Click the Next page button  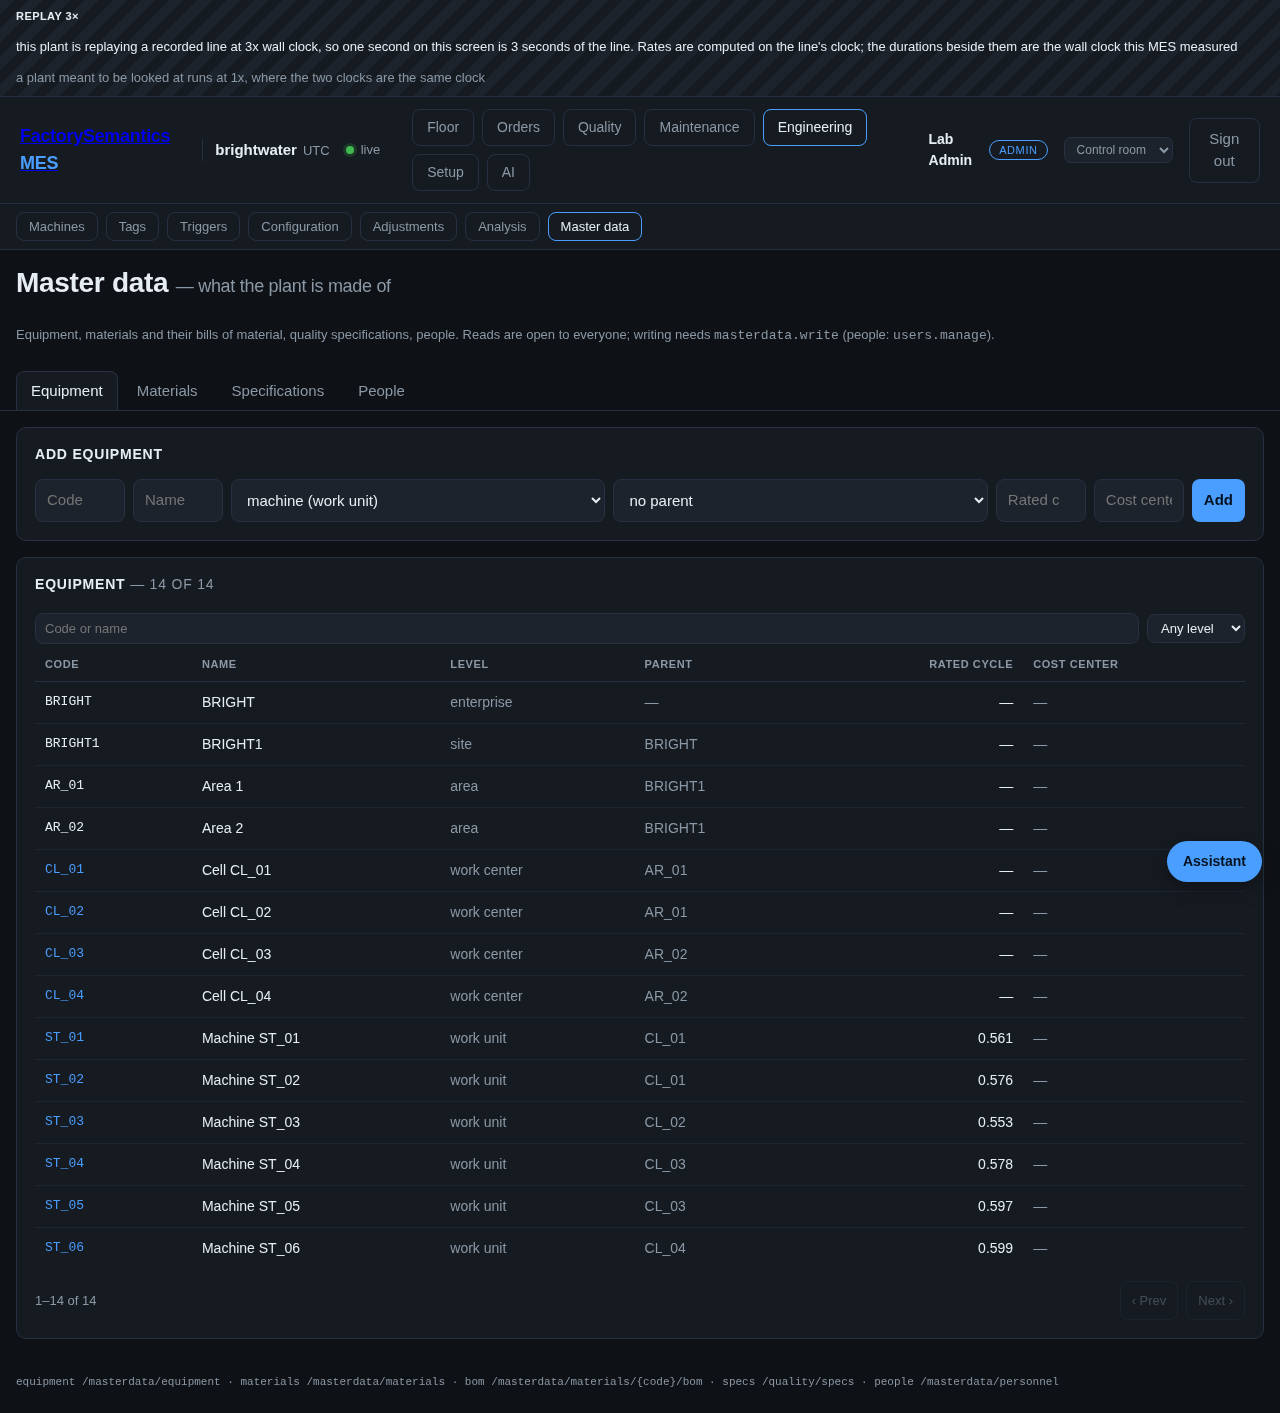[1215, 1300]
